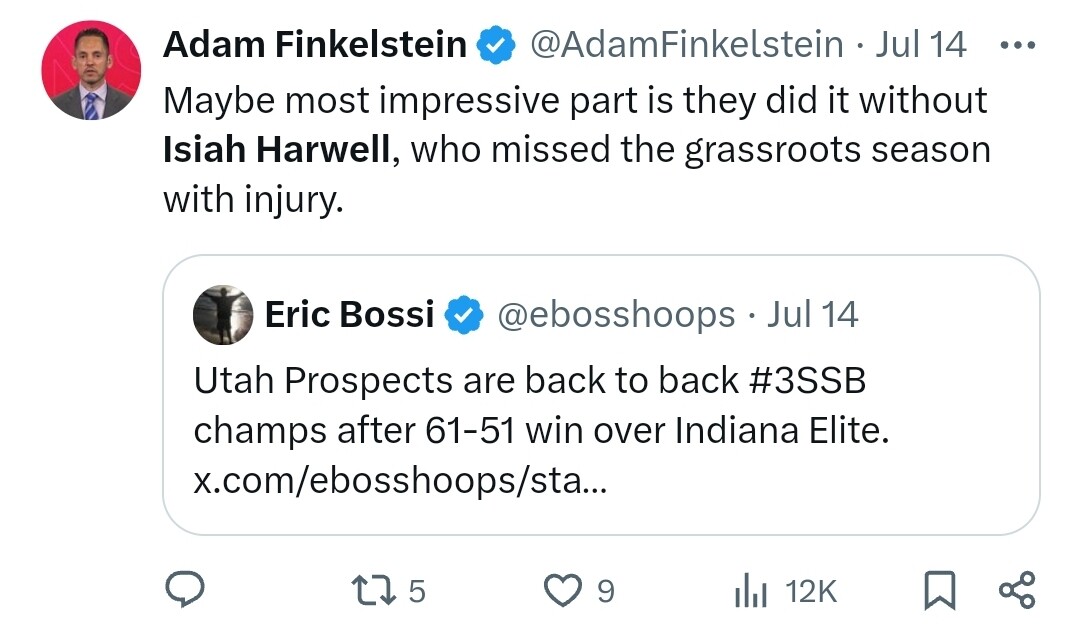
Task: Share the tweet using the share icon
Action: click(1017, 590)
